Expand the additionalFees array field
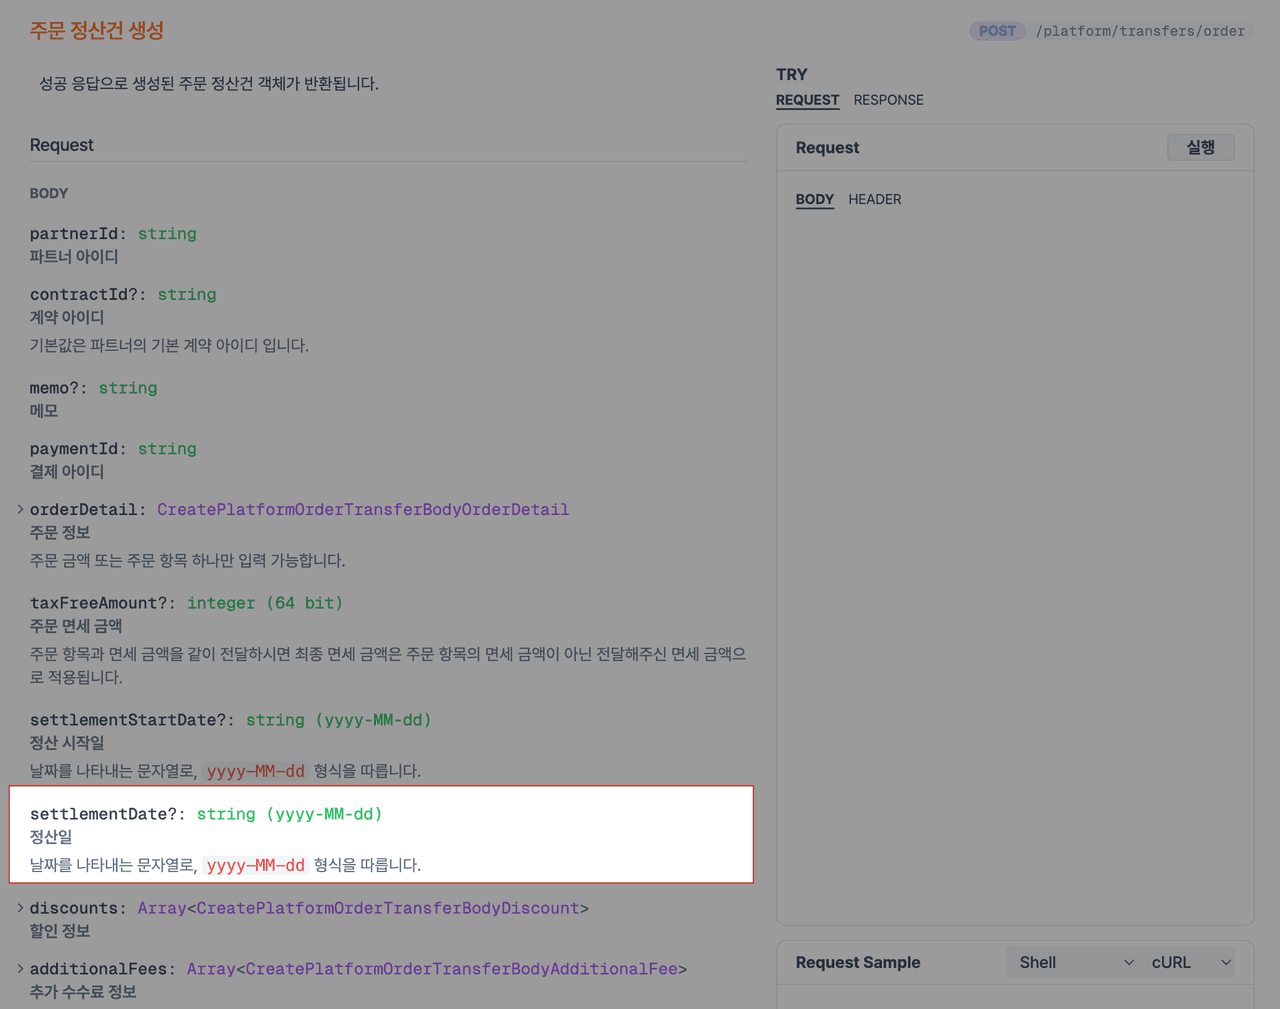The image size is (1280, 1009). pyautogui.click(x=20, y=969)
